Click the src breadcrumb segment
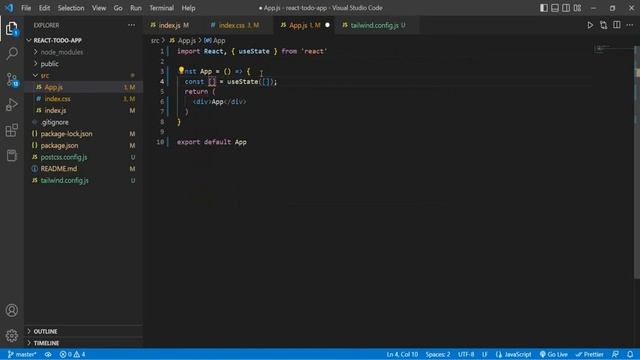 (155, 40)
